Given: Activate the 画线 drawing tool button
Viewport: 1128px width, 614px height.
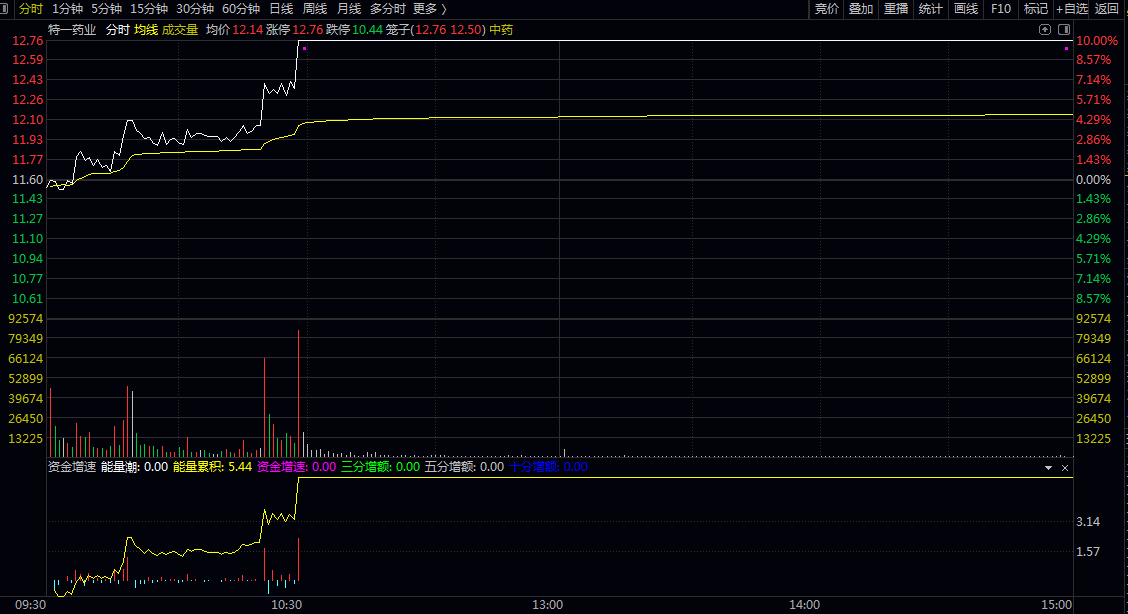Looking at the screenshot, I should (966, 9).
